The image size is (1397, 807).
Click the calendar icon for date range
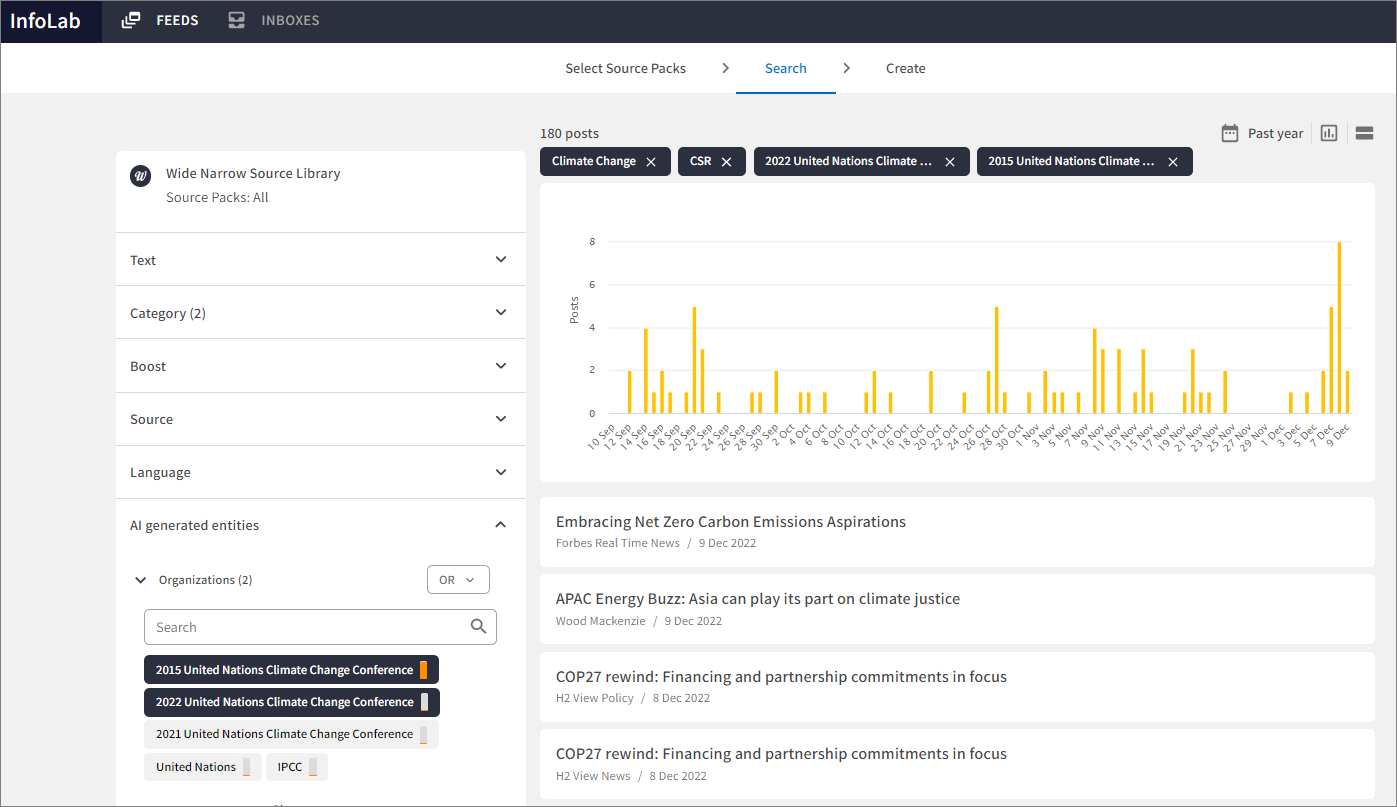coord(1230,133)
